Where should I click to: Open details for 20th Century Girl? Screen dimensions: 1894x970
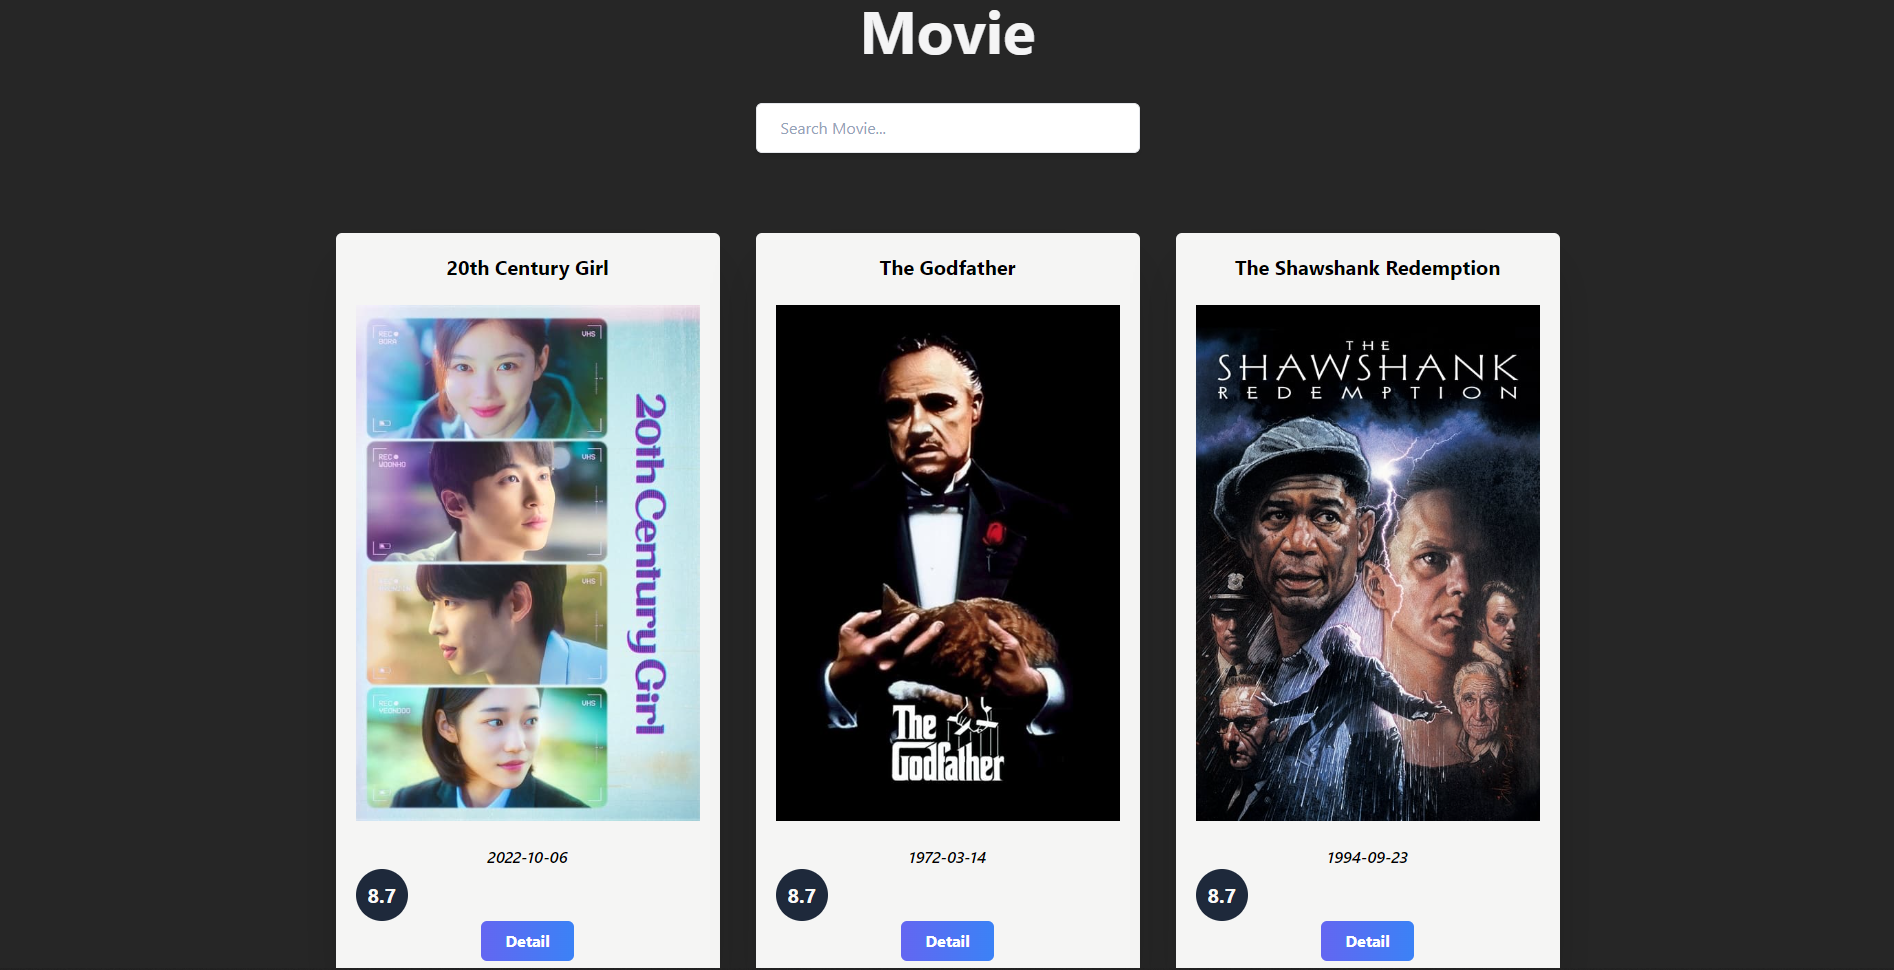click(x=527, y=941)
